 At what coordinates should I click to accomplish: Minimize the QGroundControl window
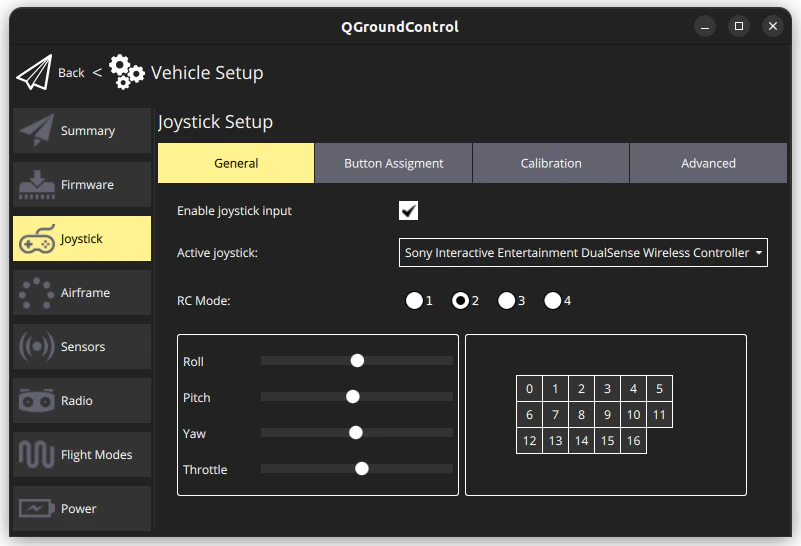(x=705, y=26)
